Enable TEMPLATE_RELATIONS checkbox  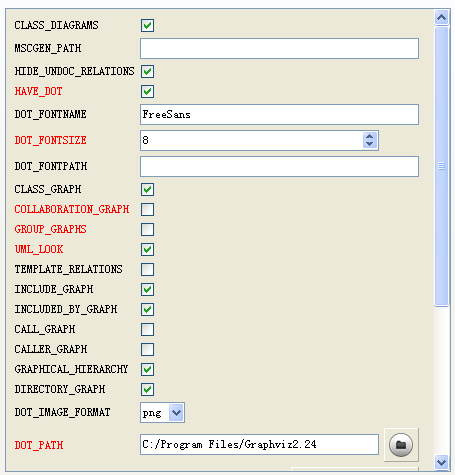coord(147,269)
